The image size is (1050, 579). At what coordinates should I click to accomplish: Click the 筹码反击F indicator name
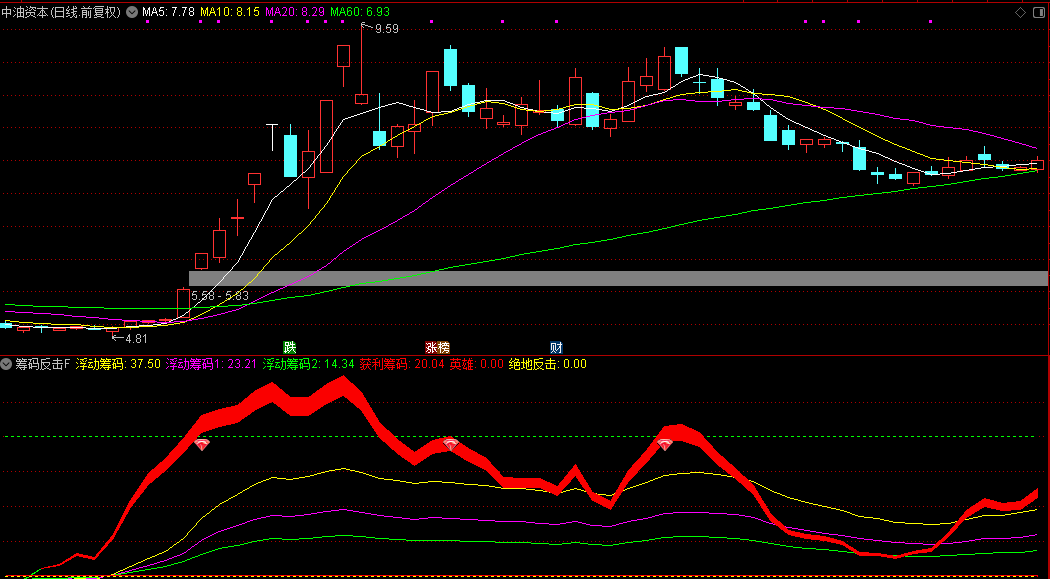tap(43, 364)
